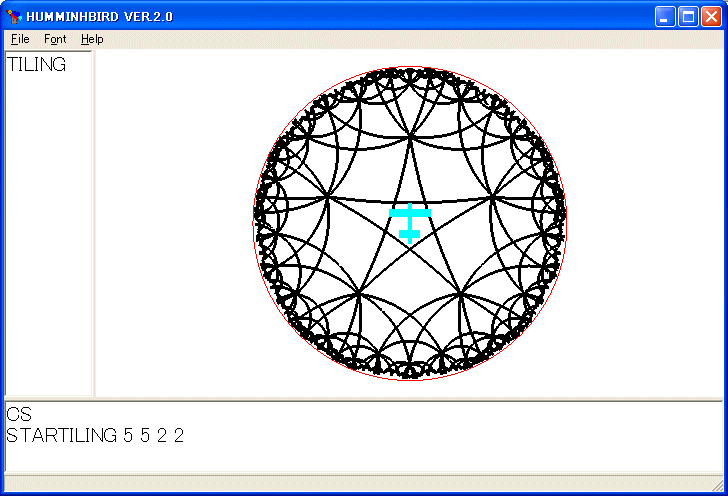This screenshot has height=496, width=728.
Task: Click the resize grip in status bar corner
Action: 718,485
